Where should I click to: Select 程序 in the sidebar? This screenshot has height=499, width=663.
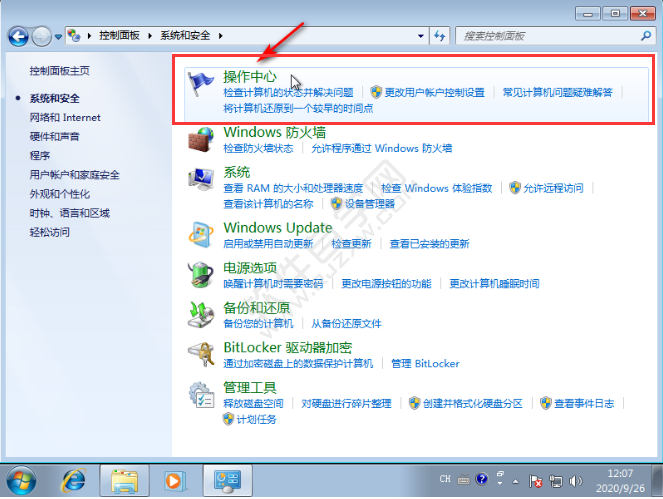coord(40,156)
